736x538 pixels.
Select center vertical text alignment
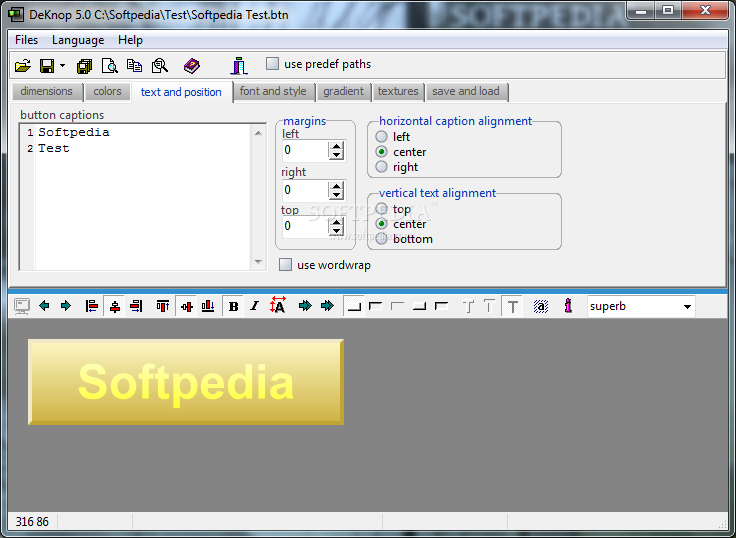382,224
